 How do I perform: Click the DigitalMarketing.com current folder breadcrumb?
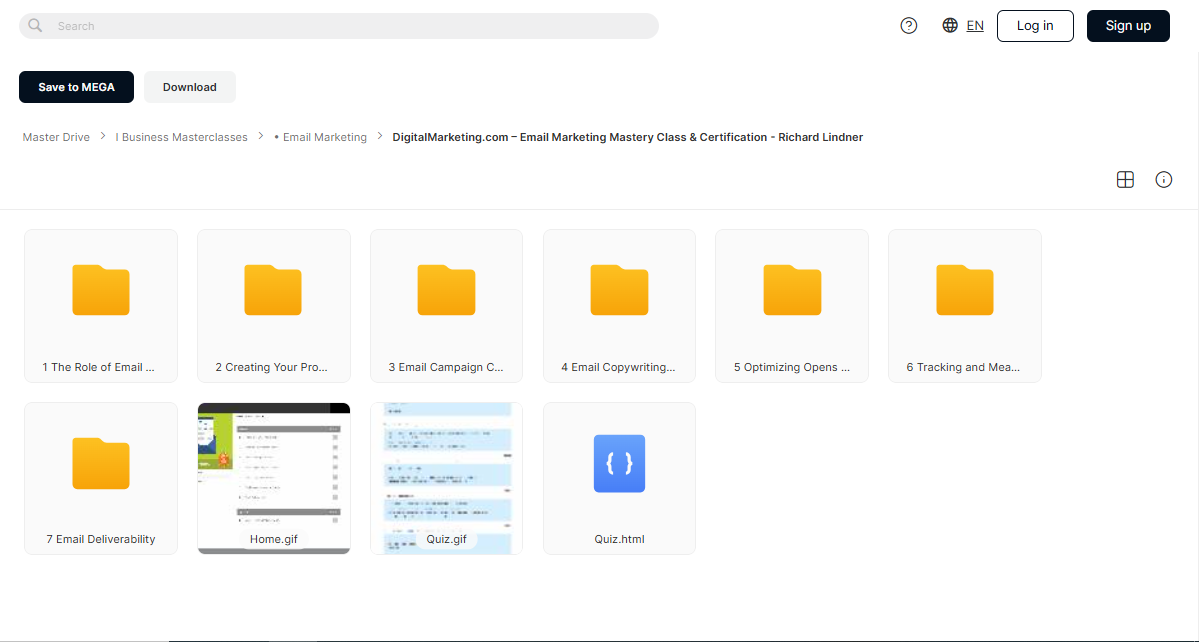628,137
